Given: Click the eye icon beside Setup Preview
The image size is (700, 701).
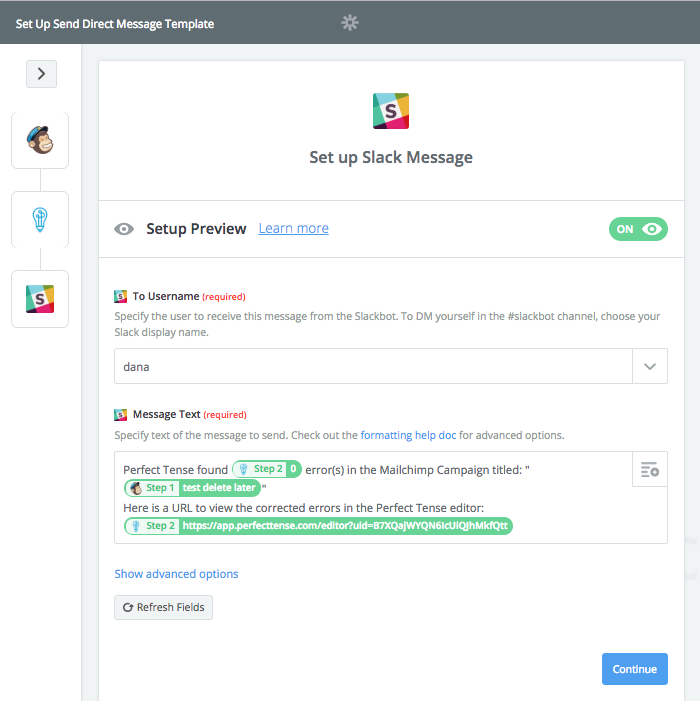Looking at the screenshot, I should point(124,229).
